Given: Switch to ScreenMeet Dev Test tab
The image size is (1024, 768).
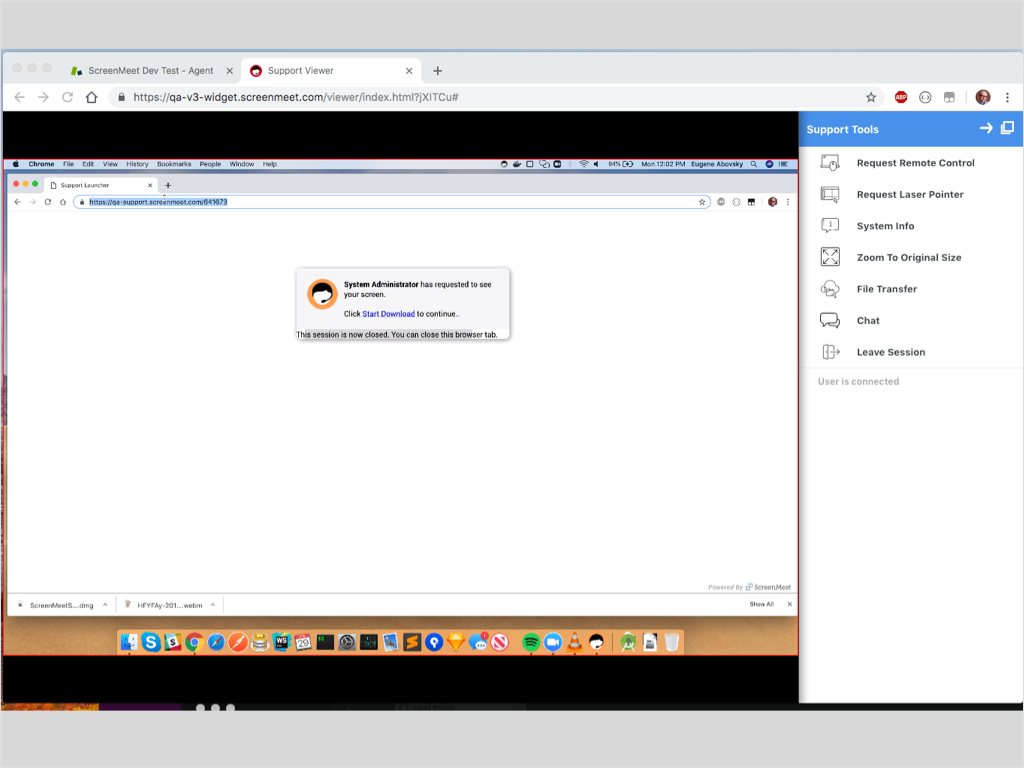Looking at the screenshot, I should [x=150, y=71].
